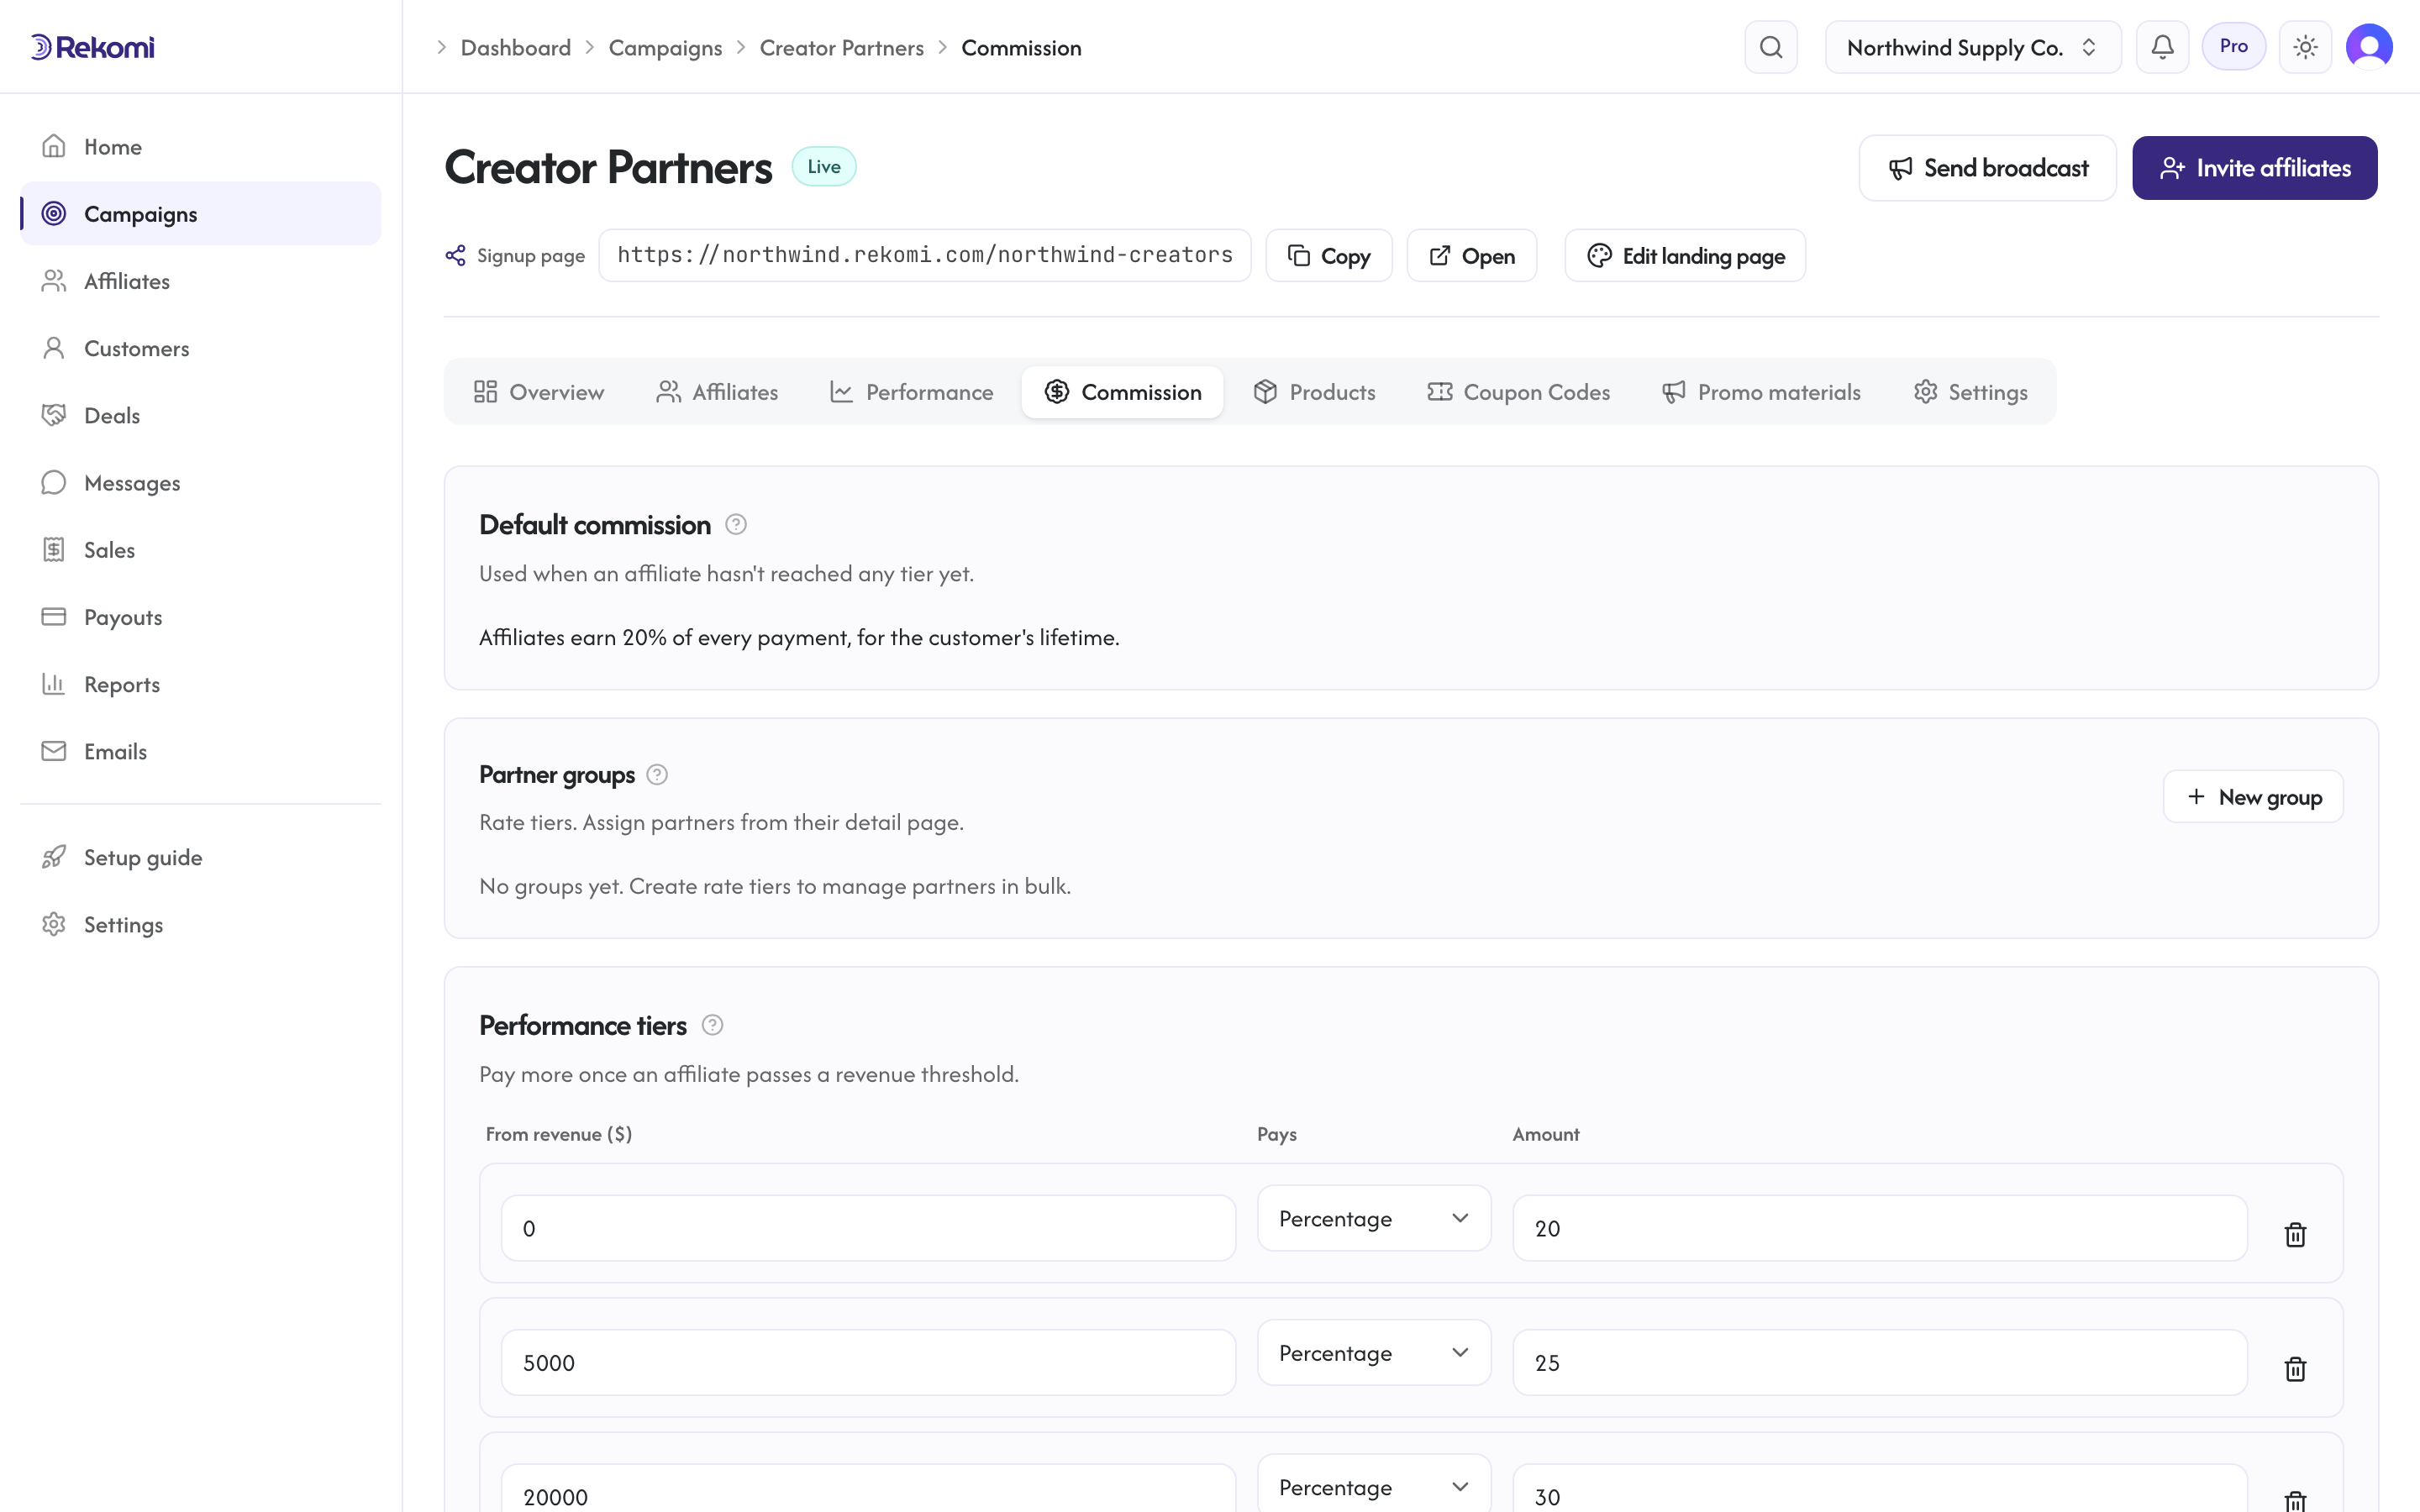2420x1512 pixels.
Task: Expand the chevron before Dashboard breadcrumb
Action: click(441, 47)
